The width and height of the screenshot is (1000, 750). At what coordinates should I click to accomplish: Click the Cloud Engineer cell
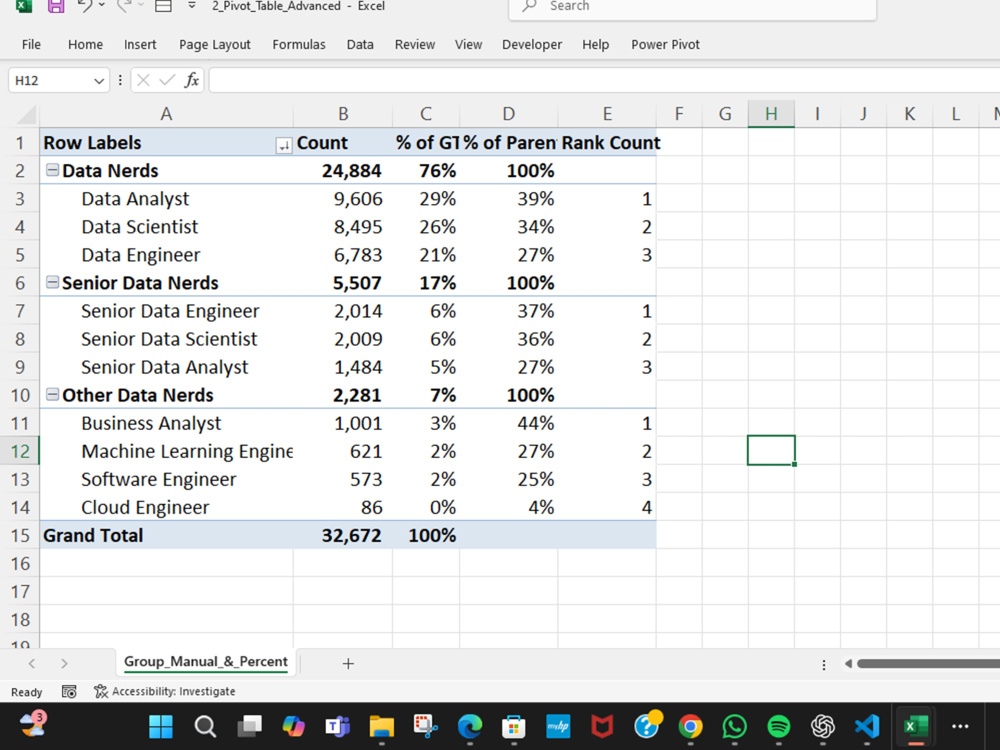coord(166,507)
